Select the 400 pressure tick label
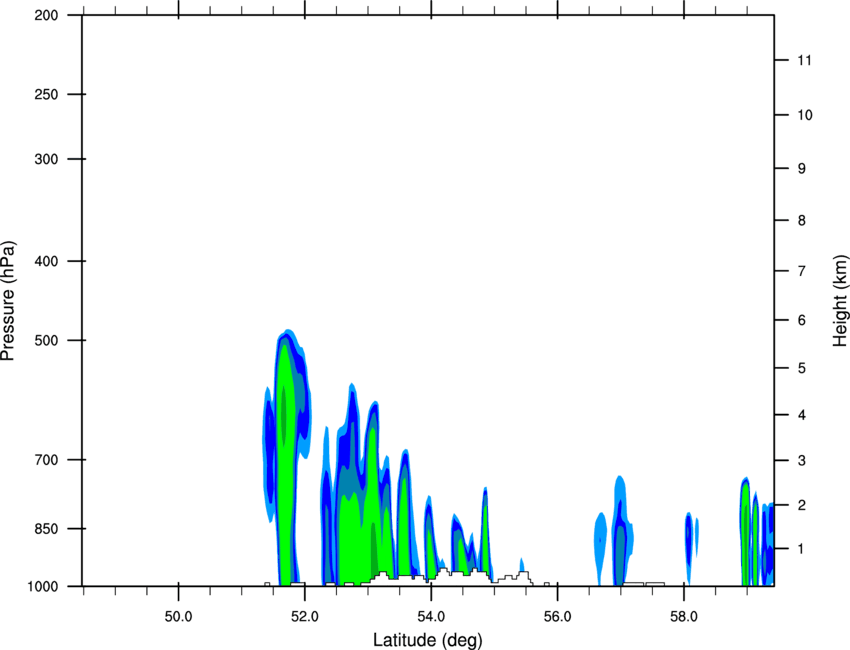 coord(46,261)
